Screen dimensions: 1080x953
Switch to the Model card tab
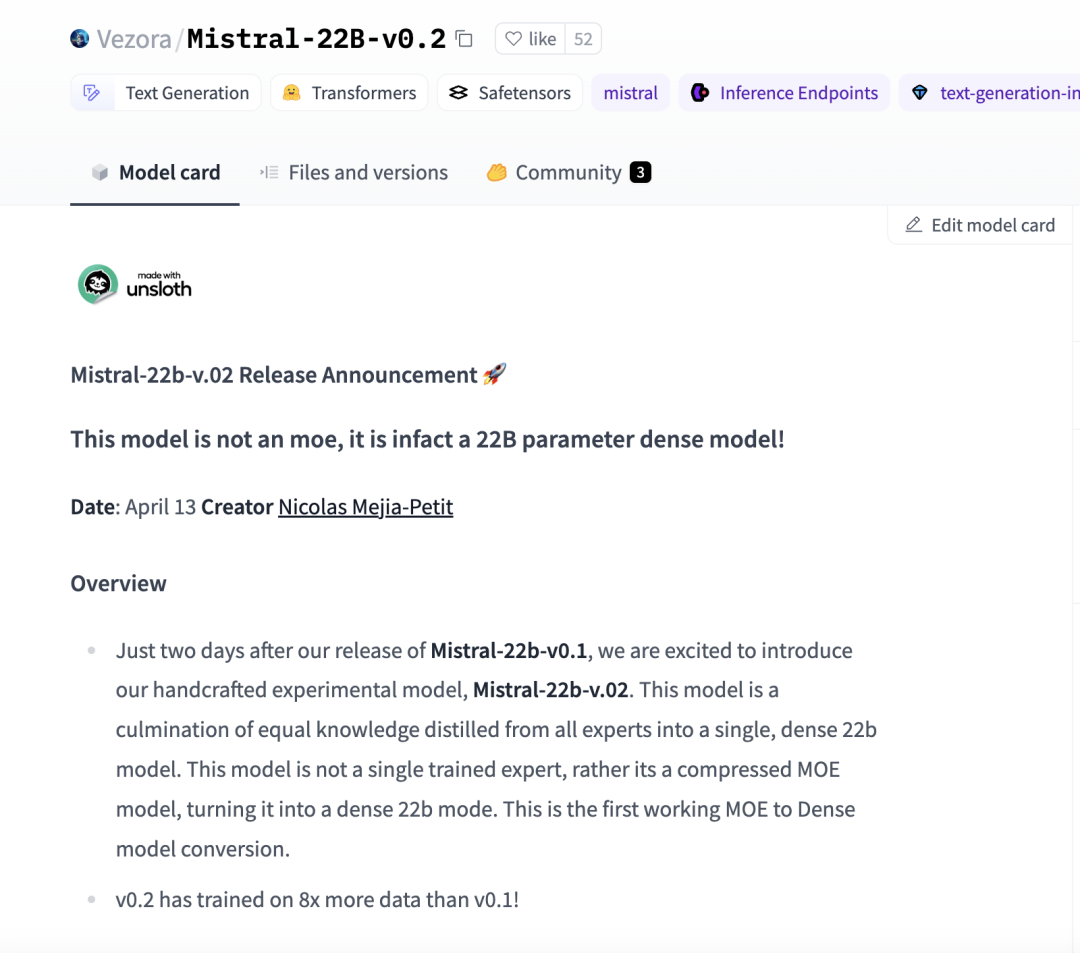155,172
